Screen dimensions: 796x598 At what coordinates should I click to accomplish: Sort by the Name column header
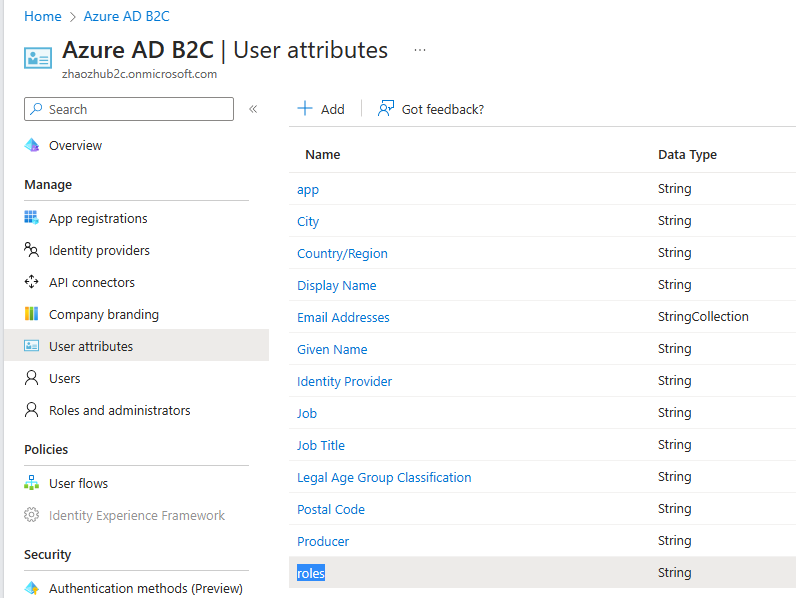click(x=322, y=154)
